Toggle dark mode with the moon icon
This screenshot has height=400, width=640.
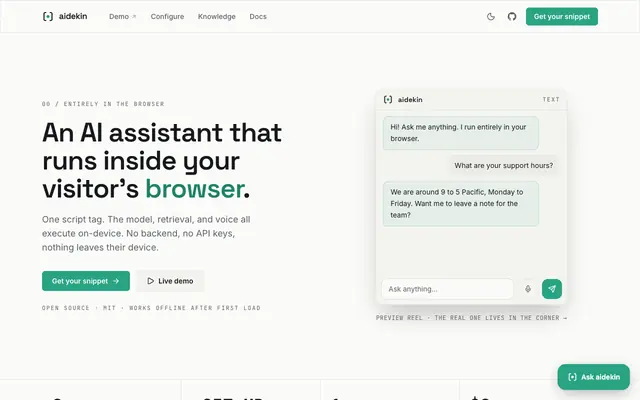tap(491, 16)
